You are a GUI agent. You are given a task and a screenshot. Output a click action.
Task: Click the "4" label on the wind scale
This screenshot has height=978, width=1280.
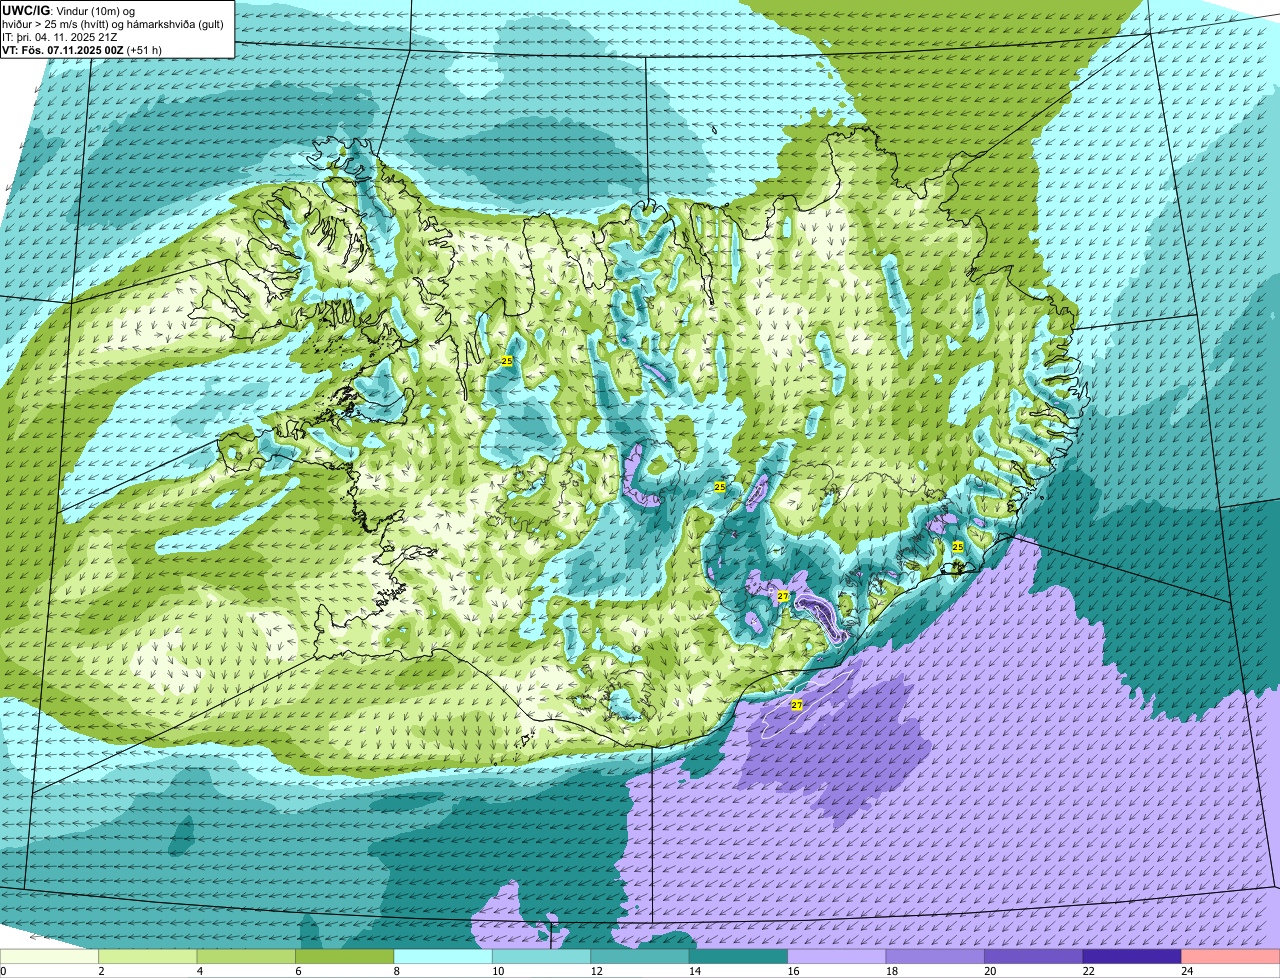pos(199,971)
